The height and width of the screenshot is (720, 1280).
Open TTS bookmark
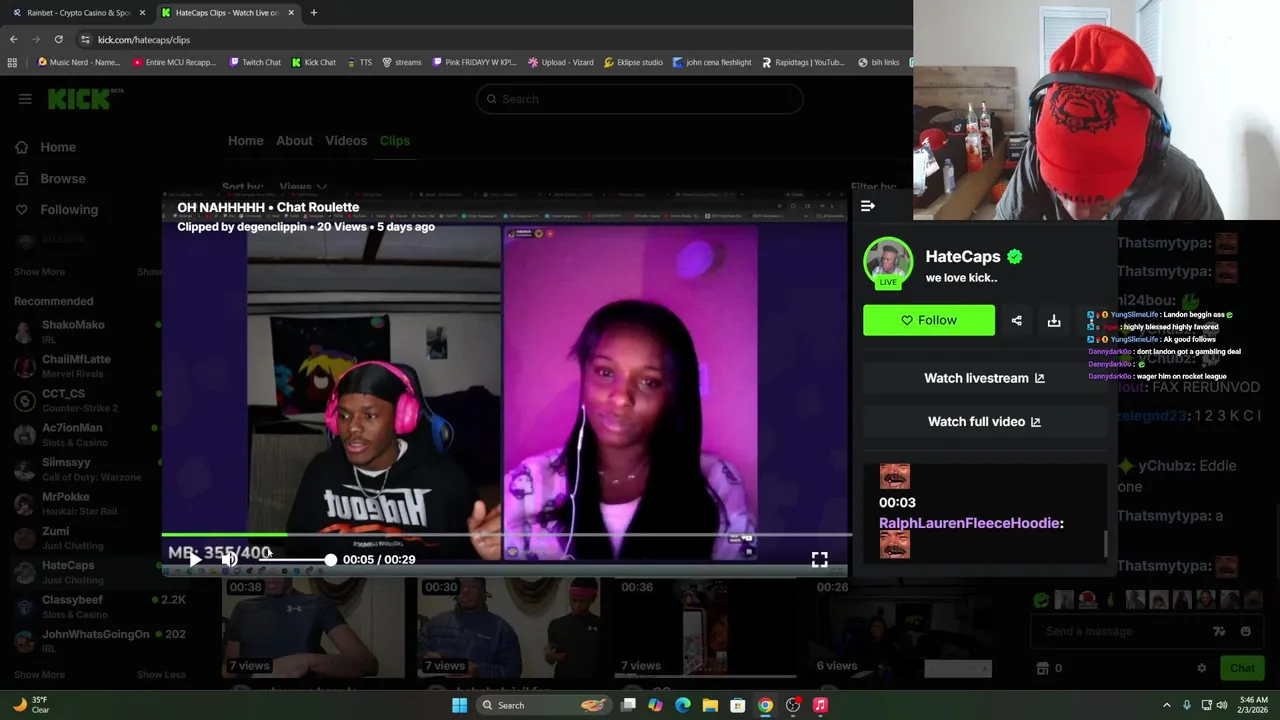click(360, 62)
